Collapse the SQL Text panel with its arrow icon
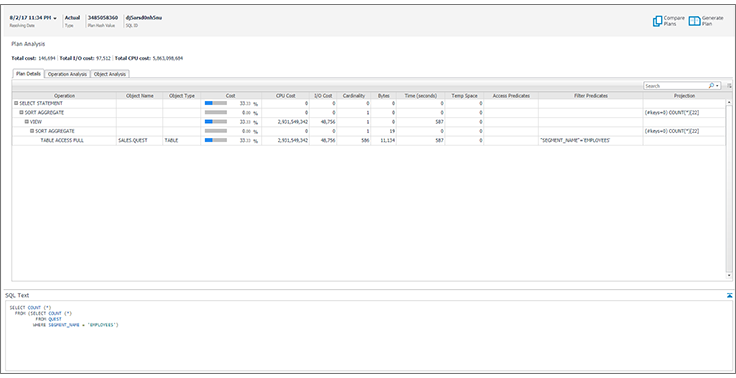 [729, 295]
